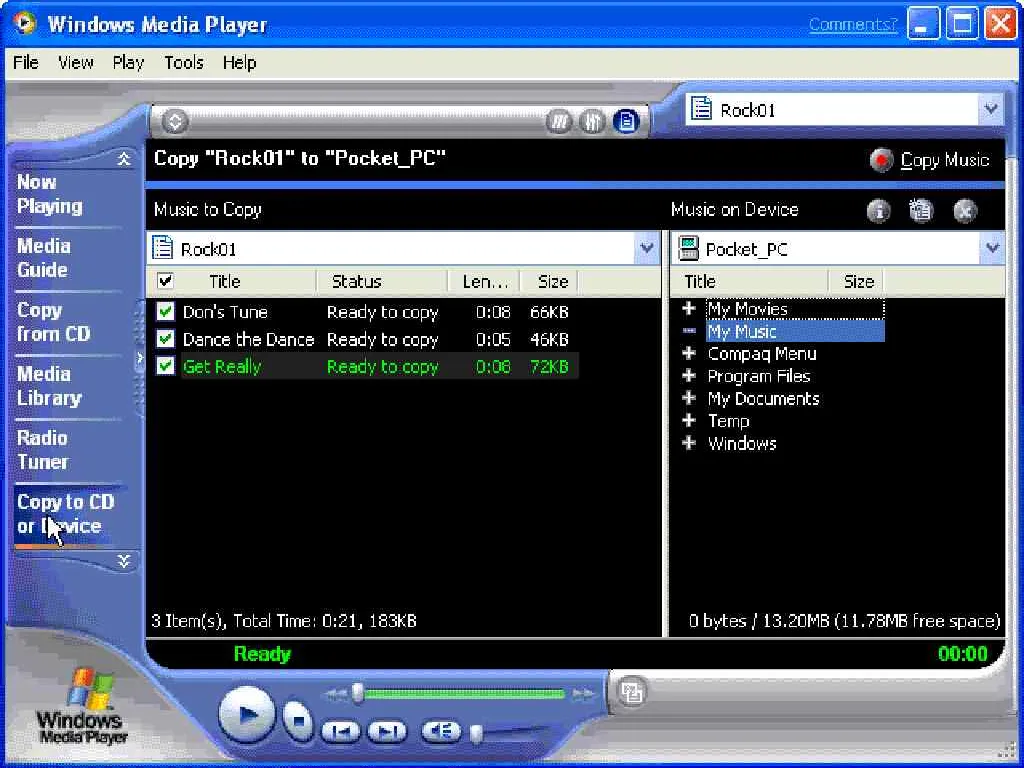
Task: Toggle playlist view button
Action: pyautogui.click(x=626, y=121)
